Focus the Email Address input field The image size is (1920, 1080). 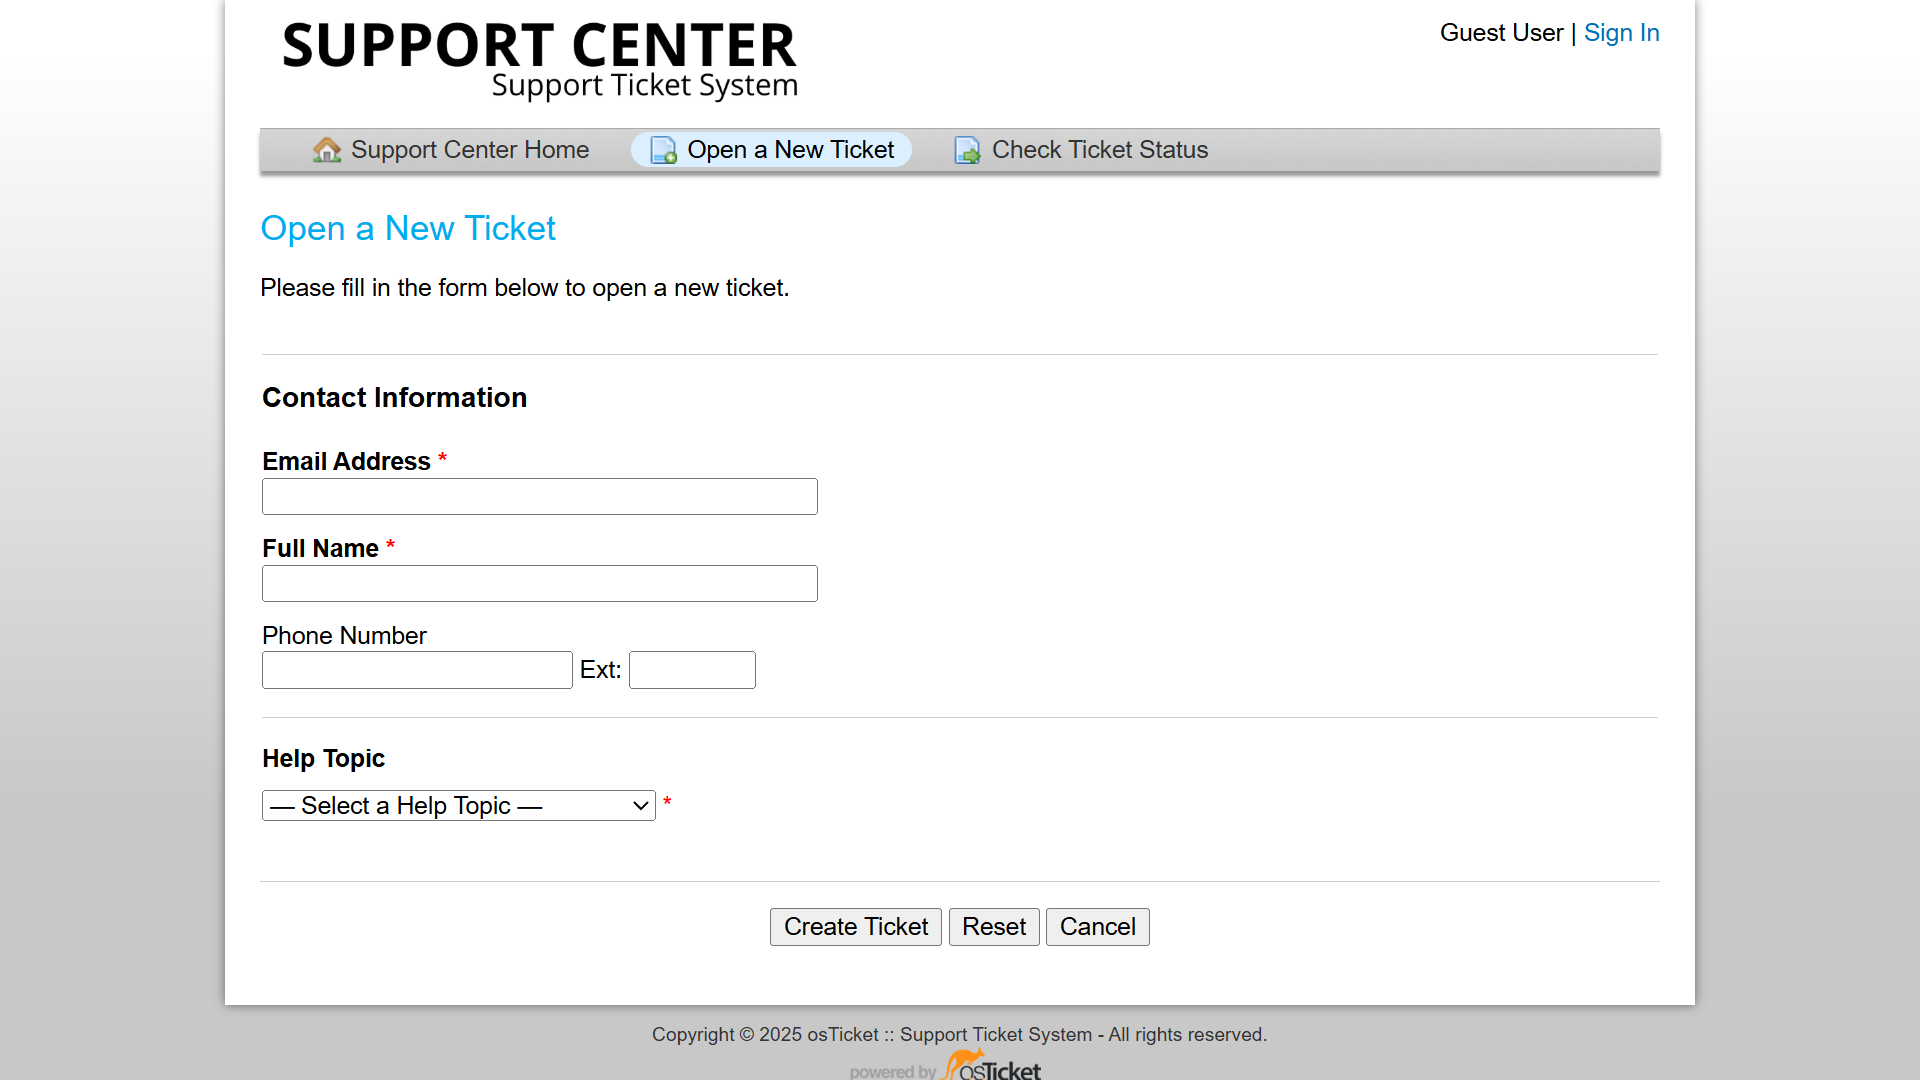(x=540, y=497)
